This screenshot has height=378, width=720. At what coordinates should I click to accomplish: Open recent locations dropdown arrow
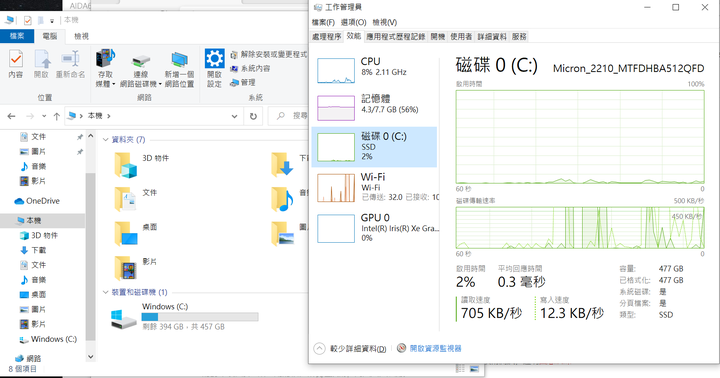44,116
